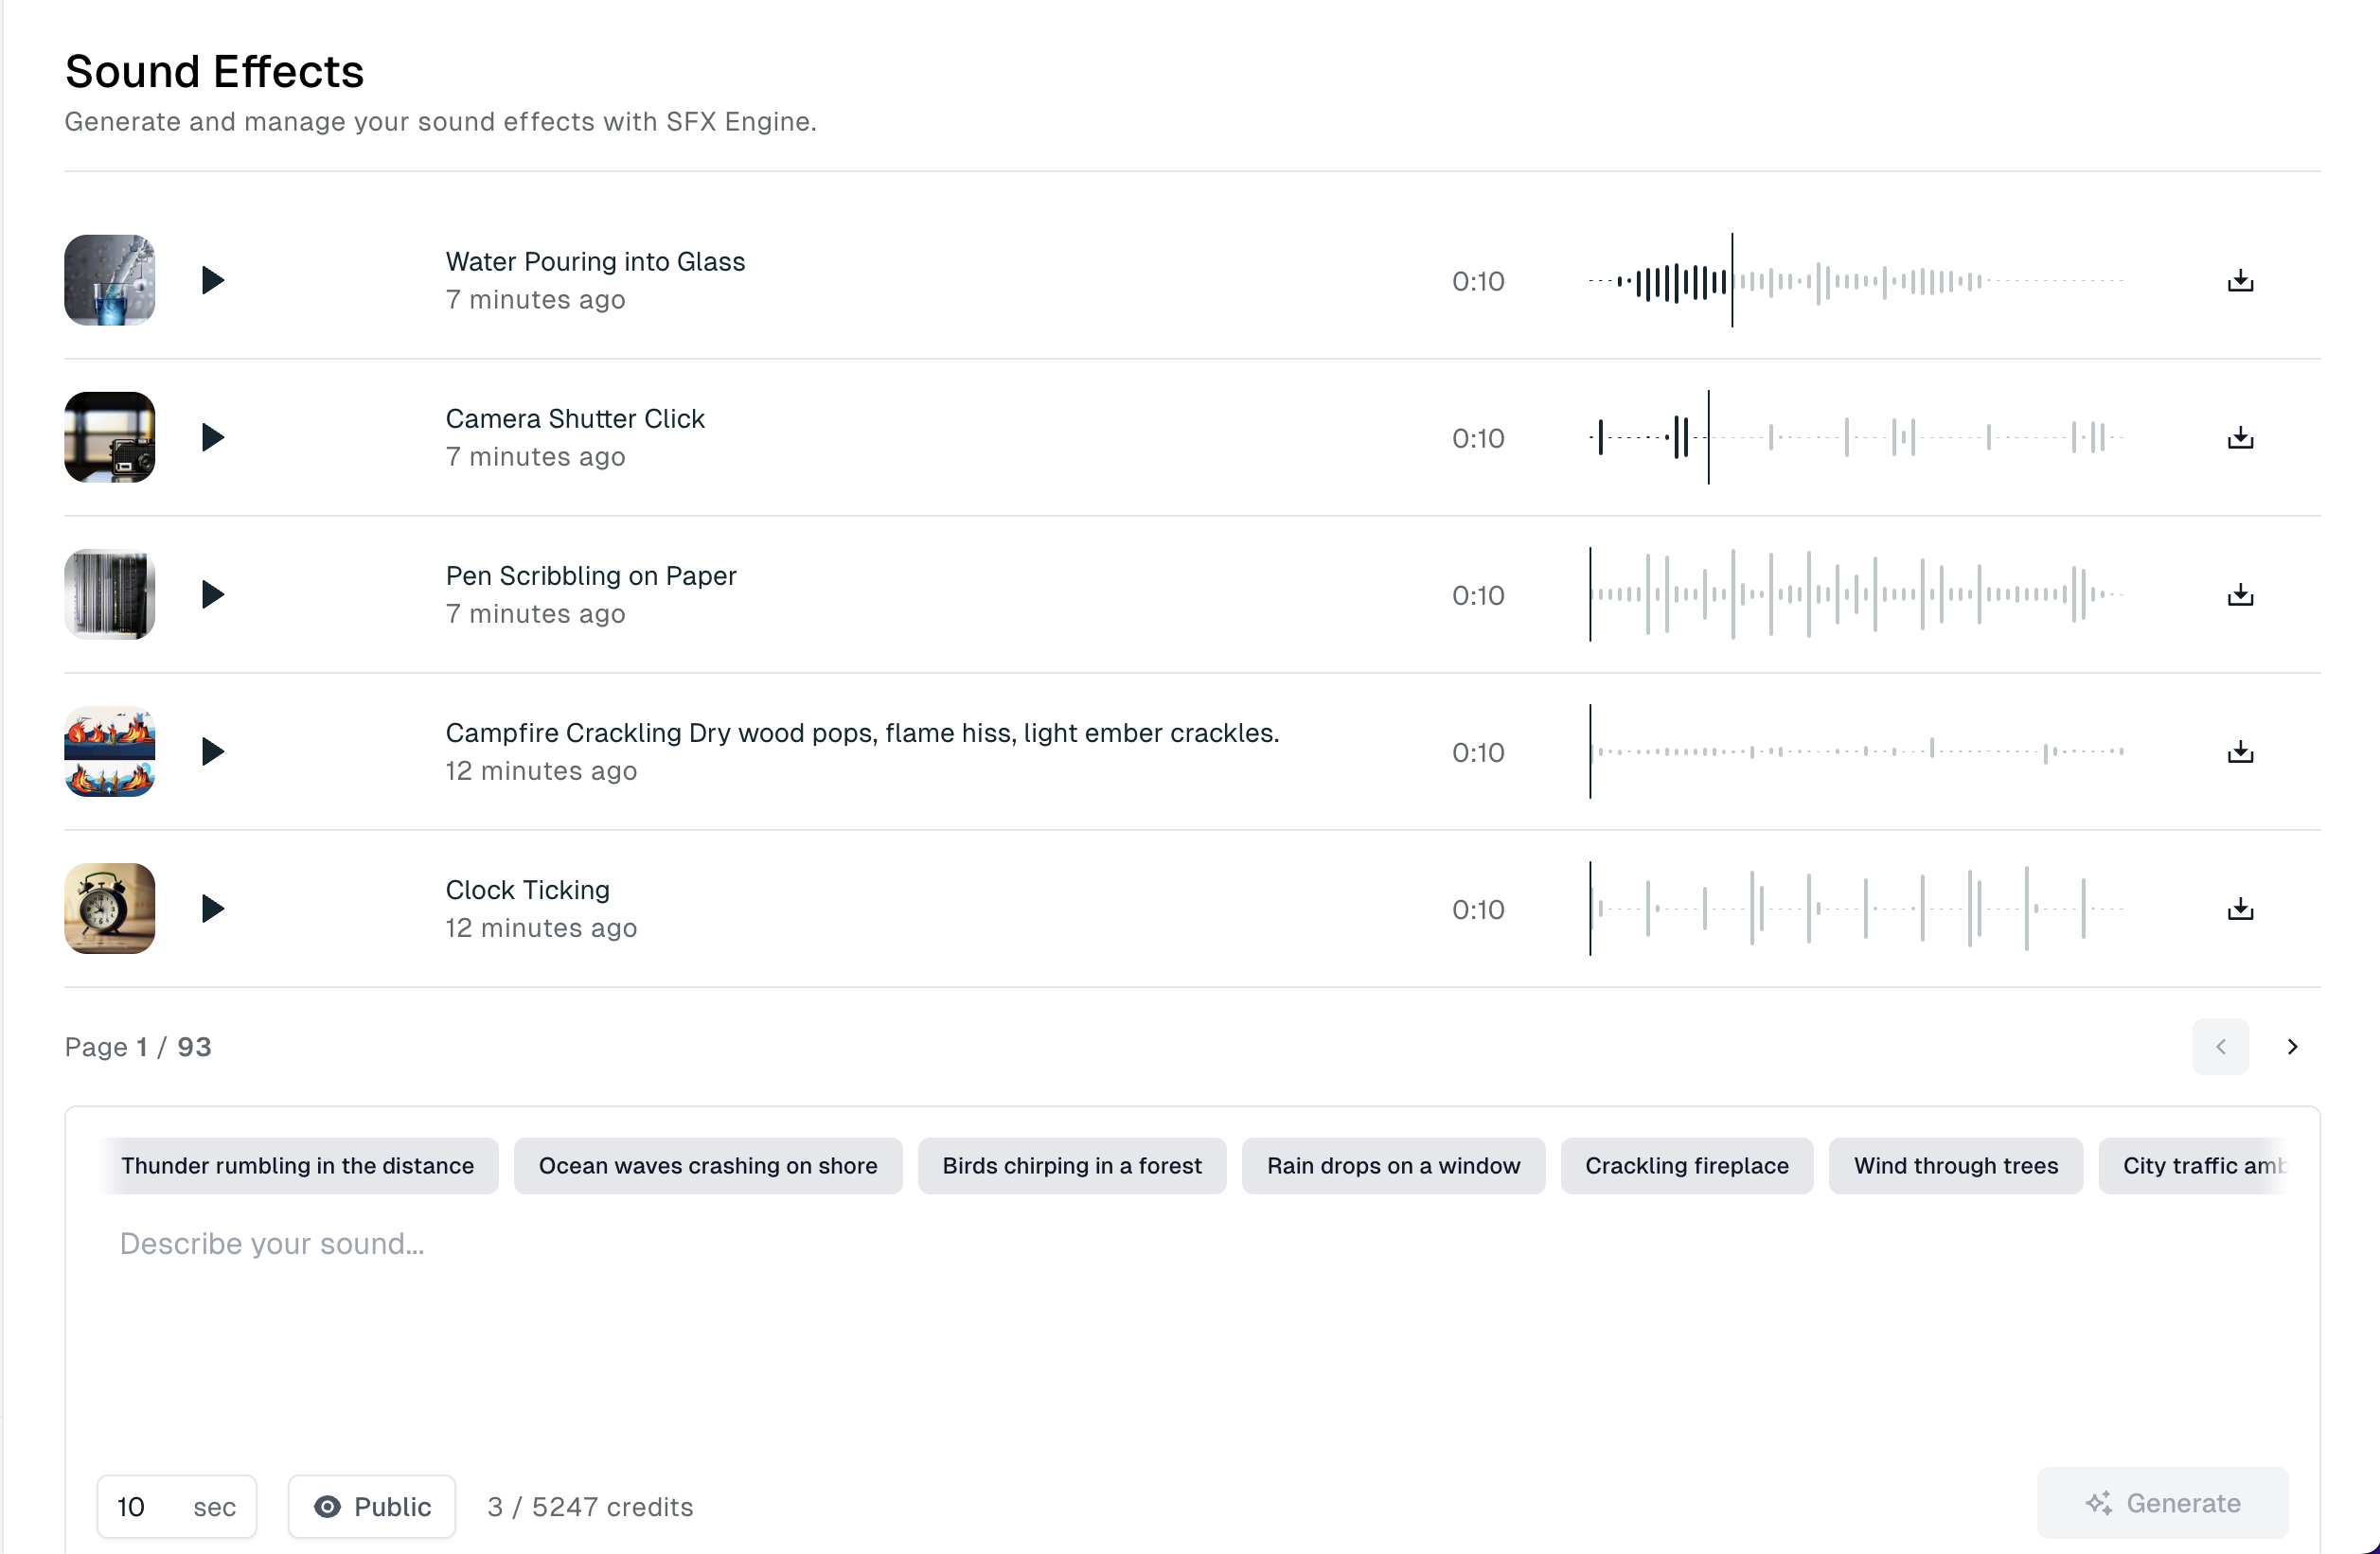This screenshot has height=1554, width=2380.
Task: Play the "Camera Shutter Click" sound
Action: 211,437
